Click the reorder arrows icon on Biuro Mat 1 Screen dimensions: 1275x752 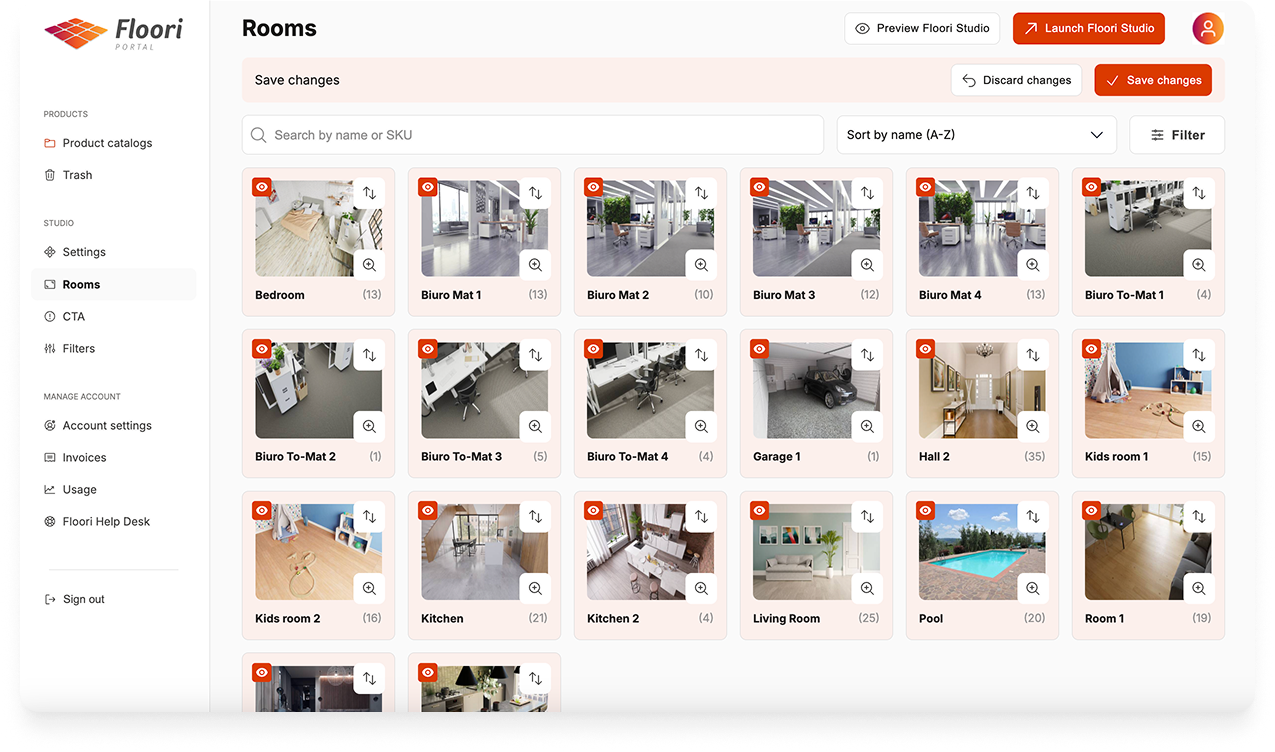pyautogui.click(x=535, y=193)
